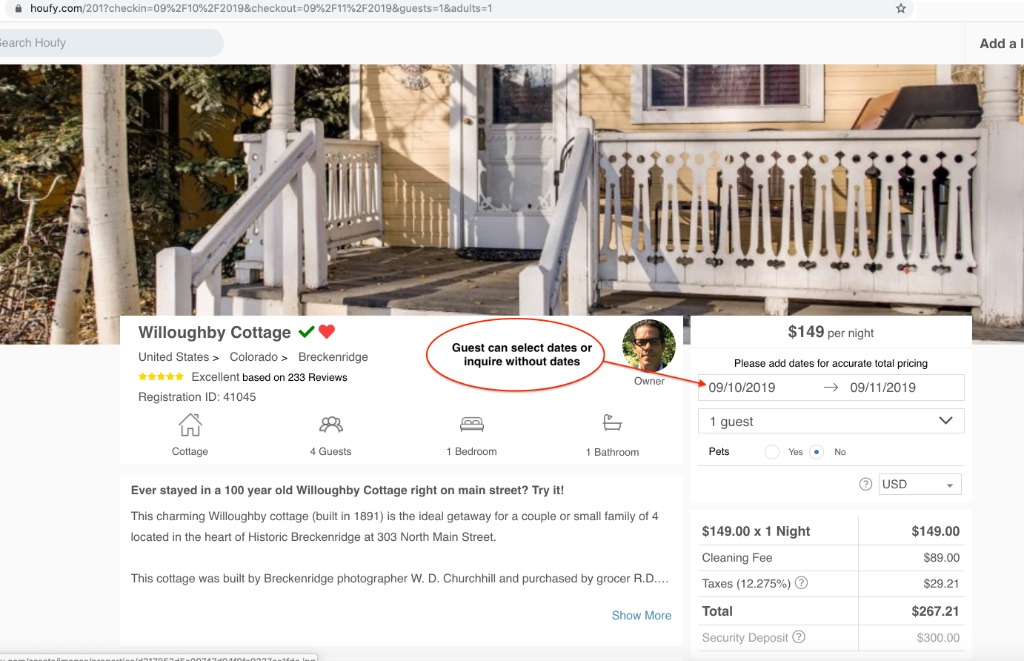1024x661 pixels.
Task: Click the Taxes help question mark icon
Action: 801,583
